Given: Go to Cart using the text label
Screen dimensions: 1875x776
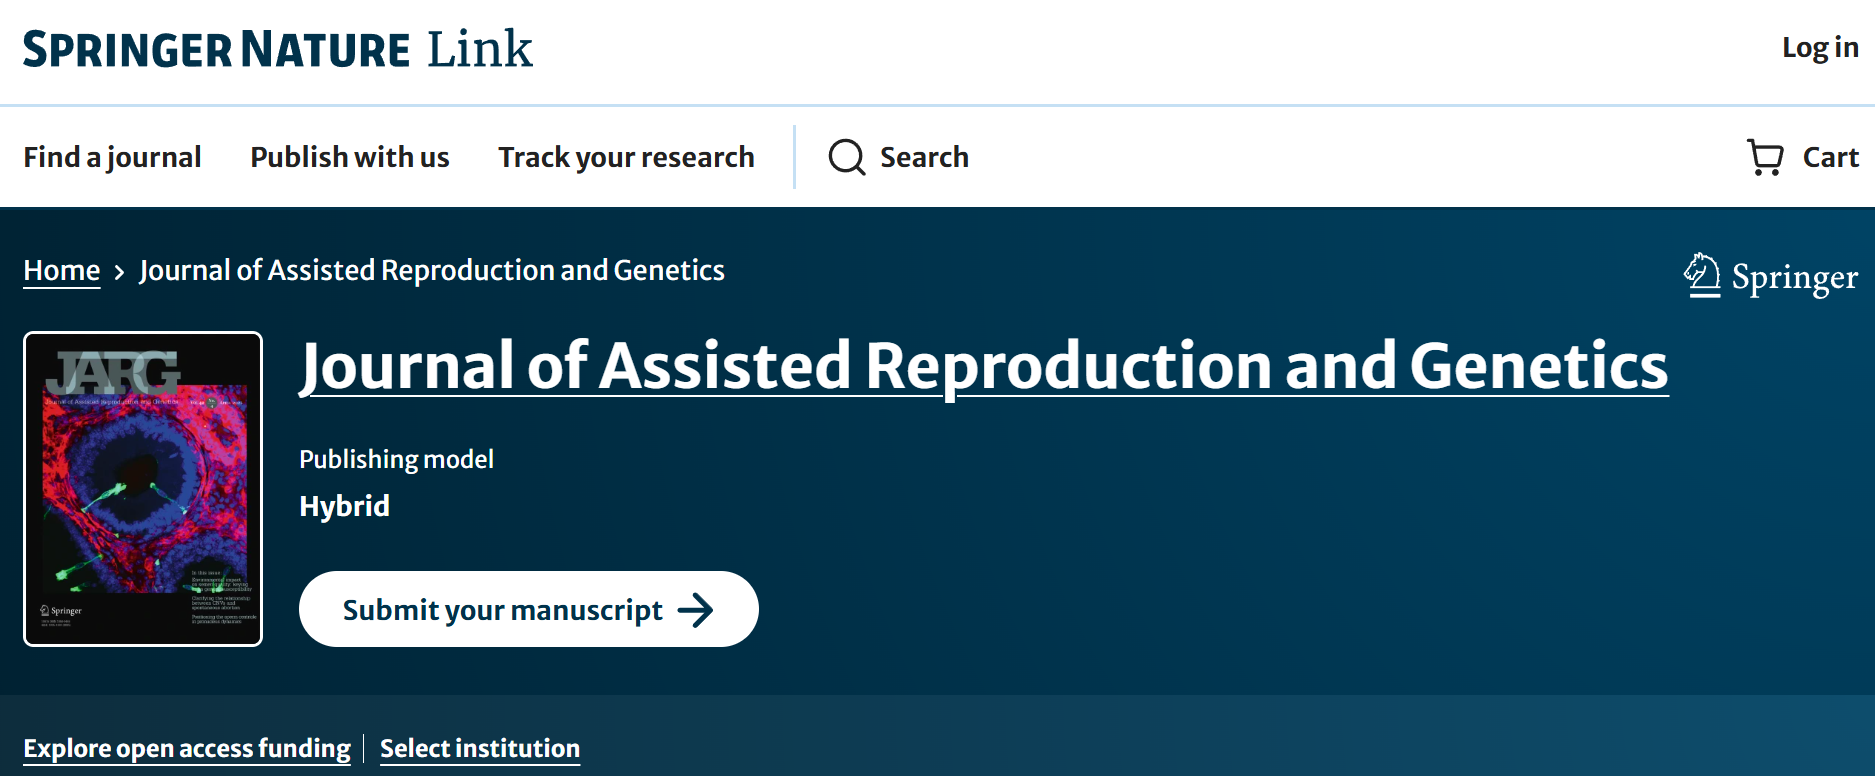Looking at the screenshot, I should [x=1830, y=157].
